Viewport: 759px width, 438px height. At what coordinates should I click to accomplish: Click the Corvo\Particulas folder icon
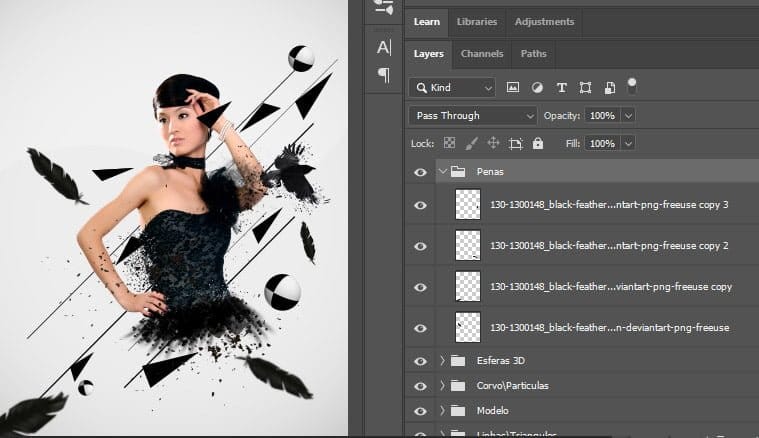tap(458, 386)
